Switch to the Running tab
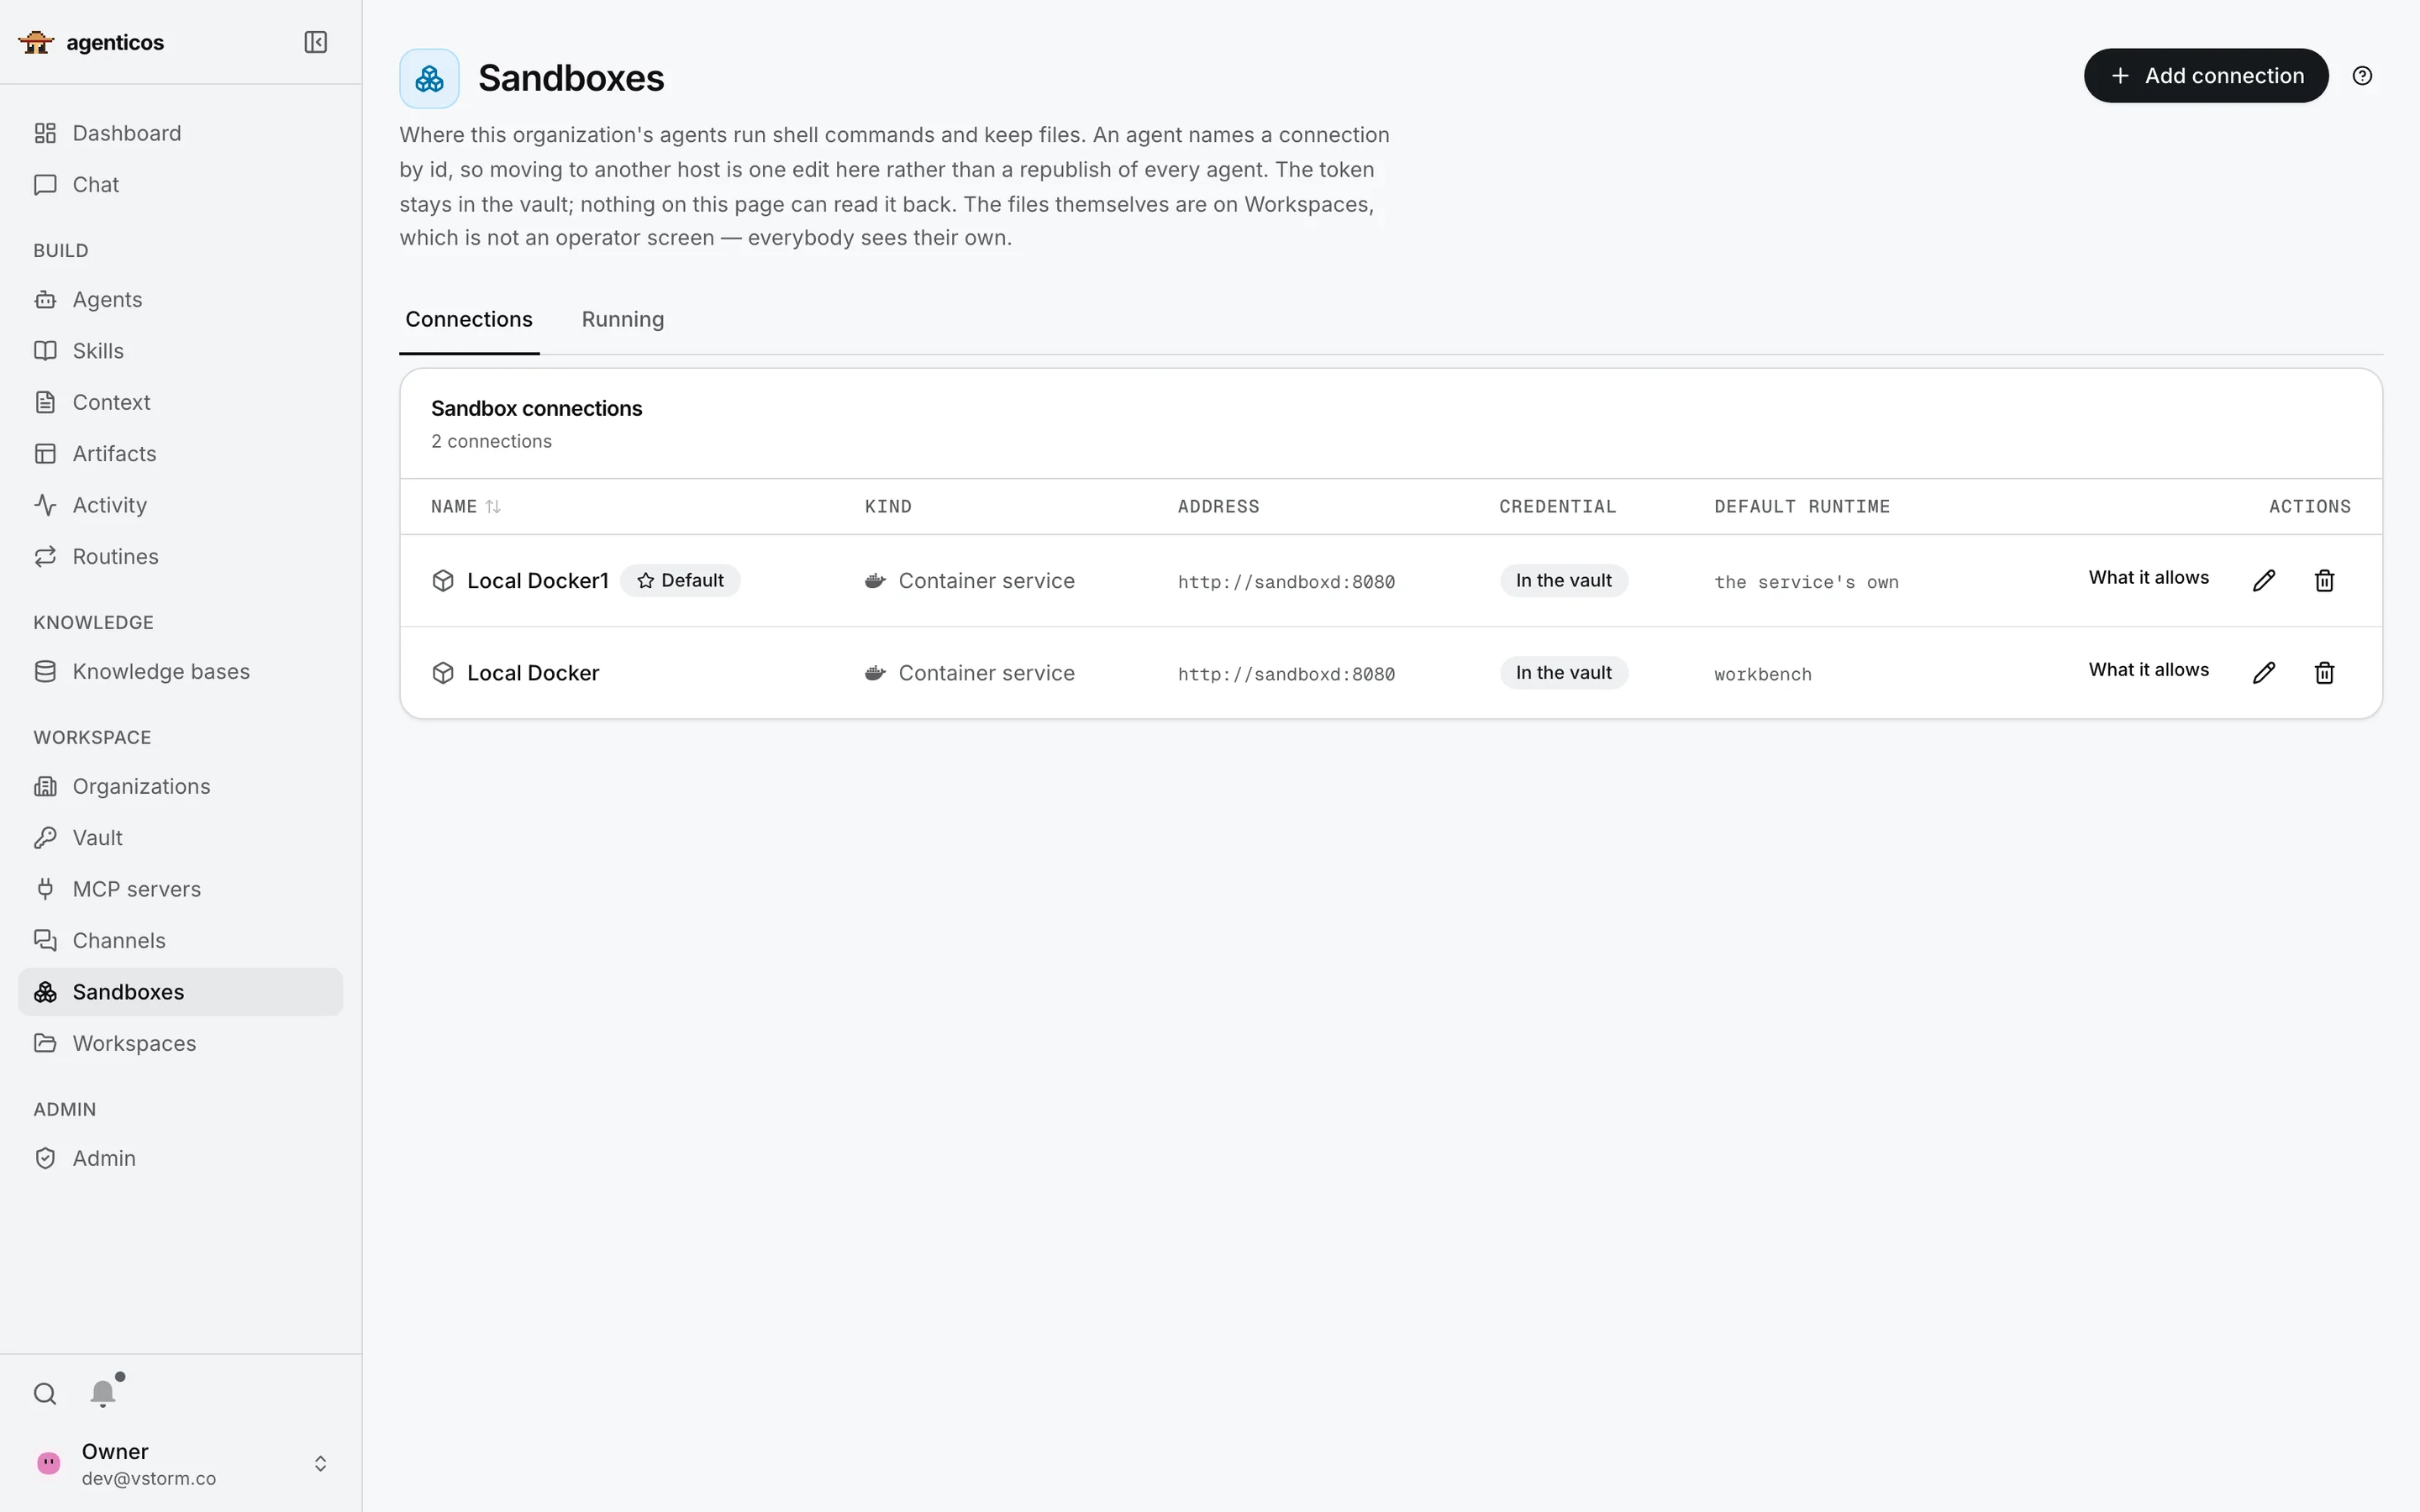The height and width of the screenshot is (1512, 2420). (623, 320)
